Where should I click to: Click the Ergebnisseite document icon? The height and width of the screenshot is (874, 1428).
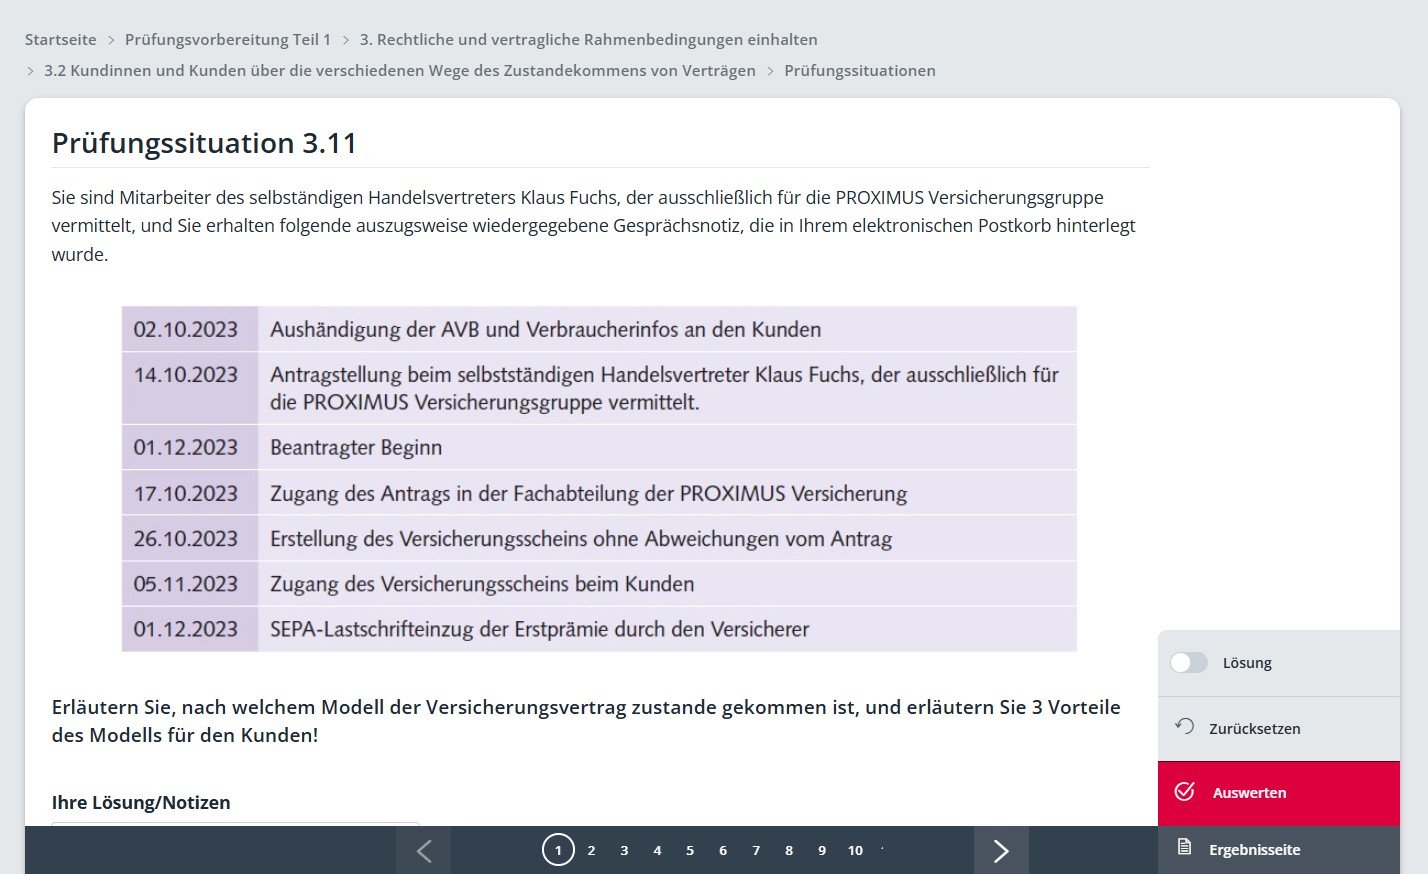(1185, 848)
